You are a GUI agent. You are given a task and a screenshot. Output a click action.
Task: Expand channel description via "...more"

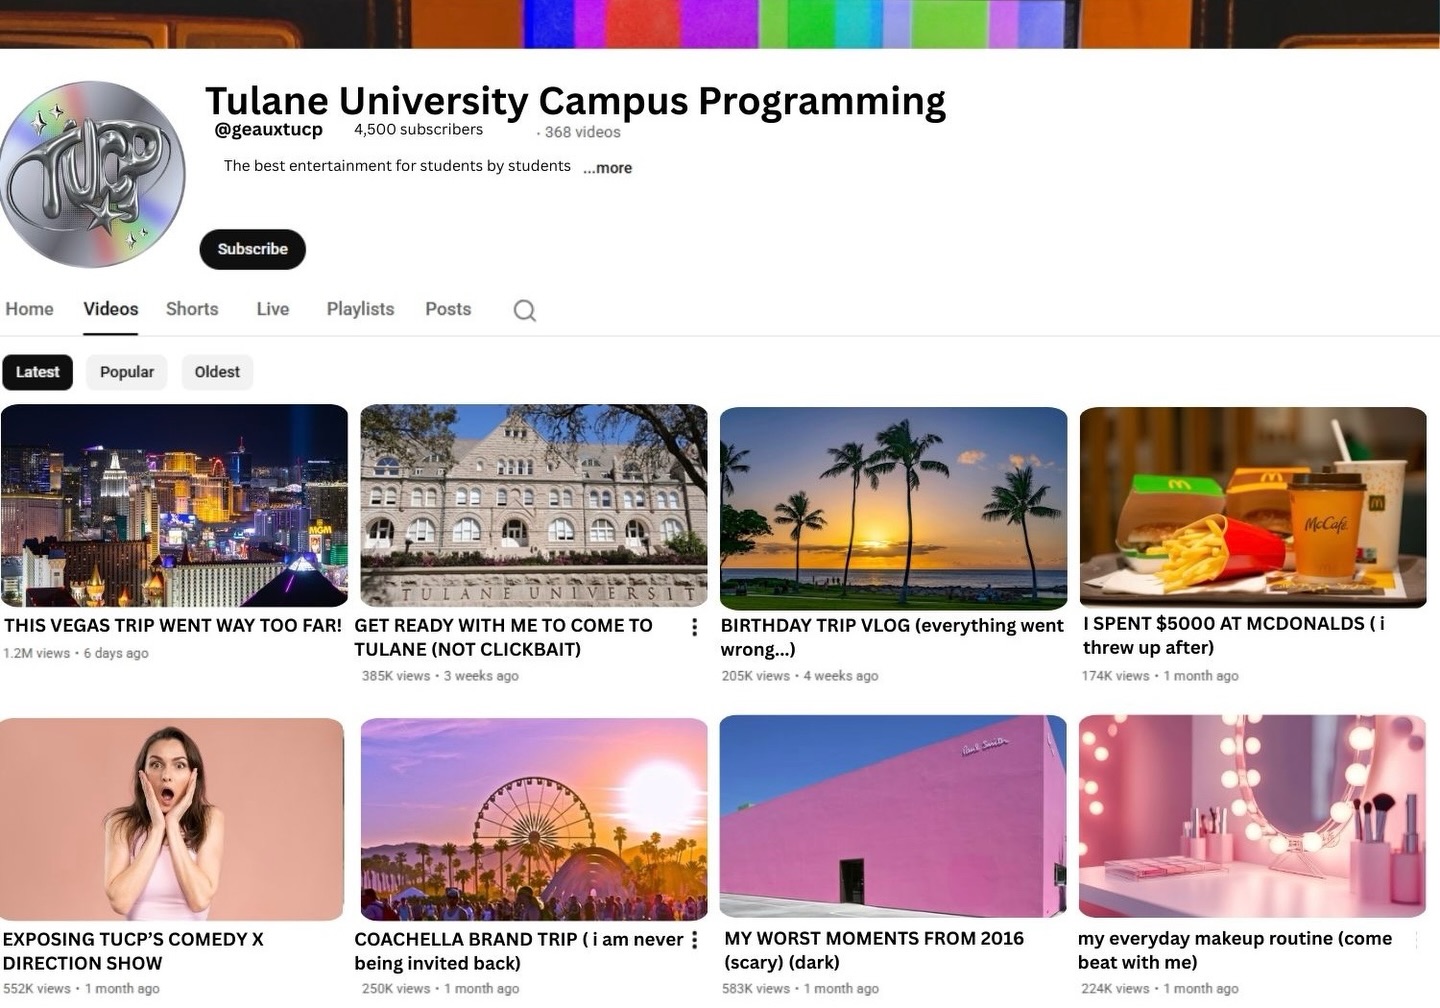click(607, 168)
